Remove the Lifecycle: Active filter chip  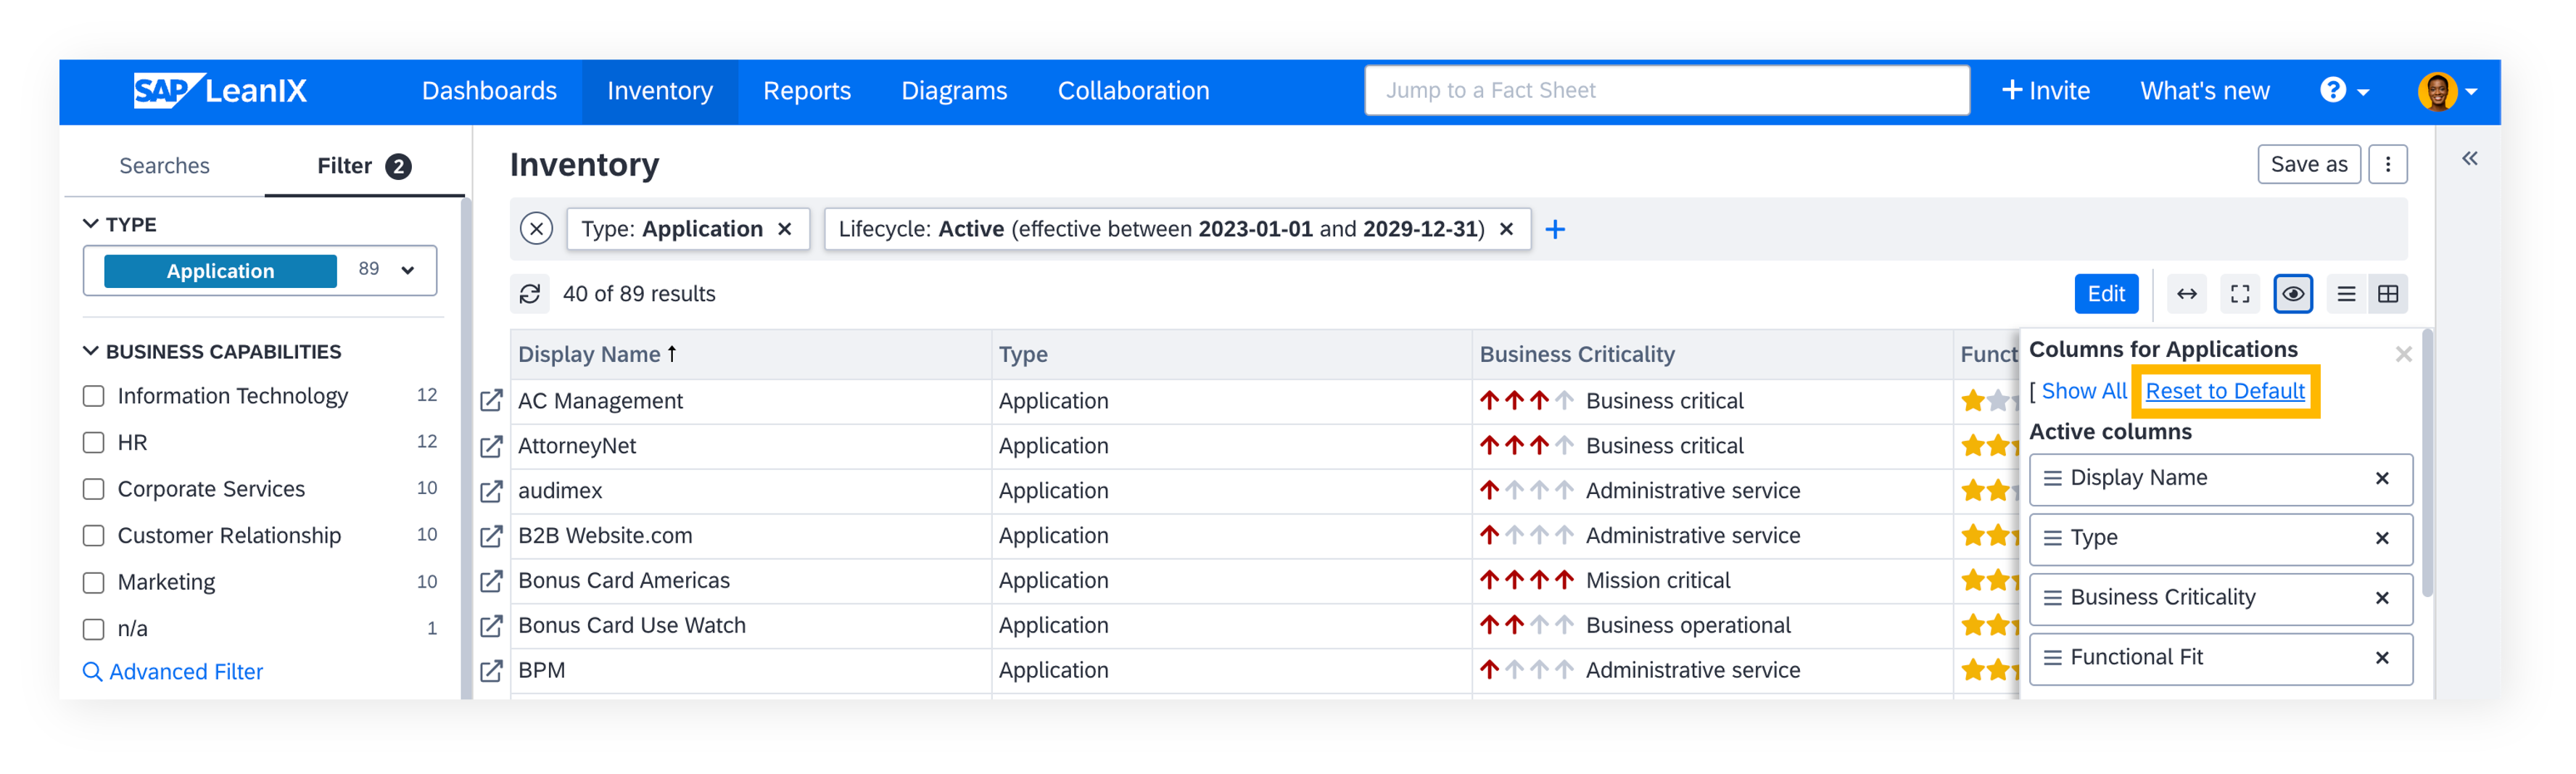(x=1506, y=229)
